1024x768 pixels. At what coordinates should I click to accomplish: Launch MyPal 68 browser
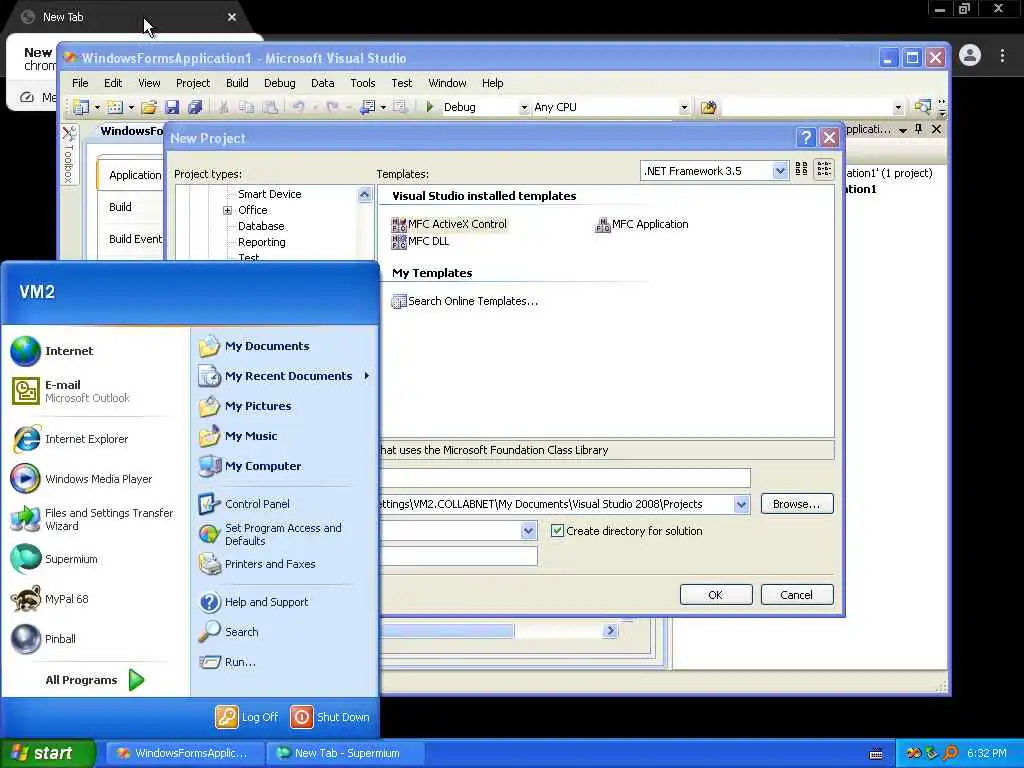click(x=50, y=599)
